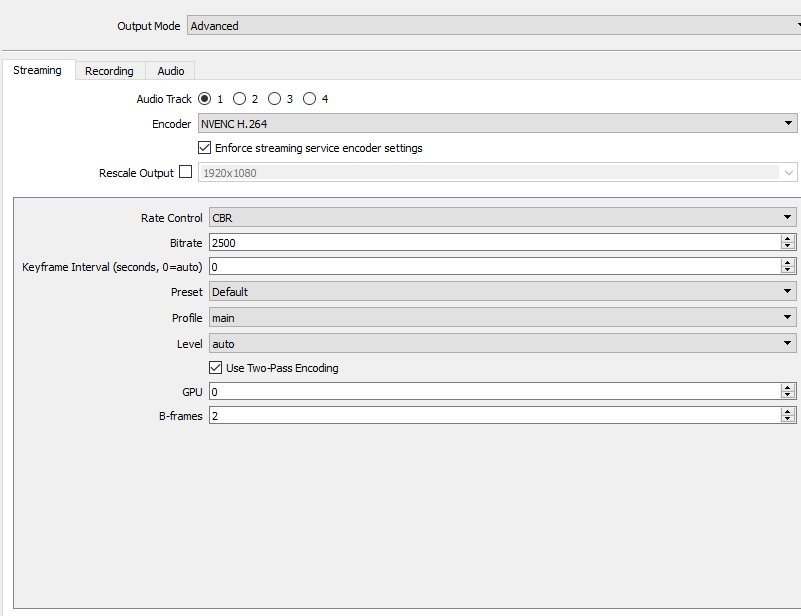
Task: Open the Output Mode dropdown
Action: click(494, 26)
